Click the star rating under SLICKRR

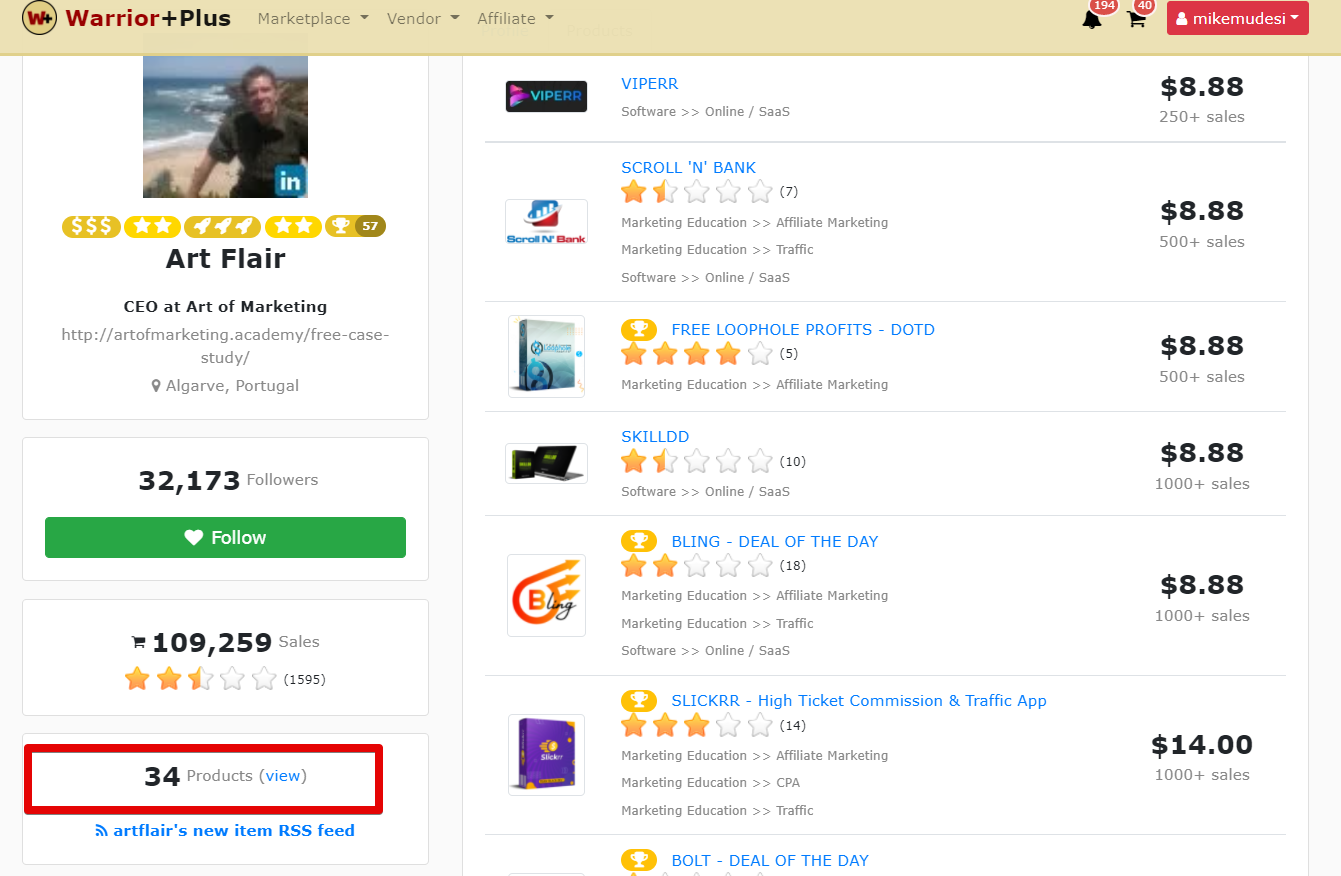click(697, 725)
